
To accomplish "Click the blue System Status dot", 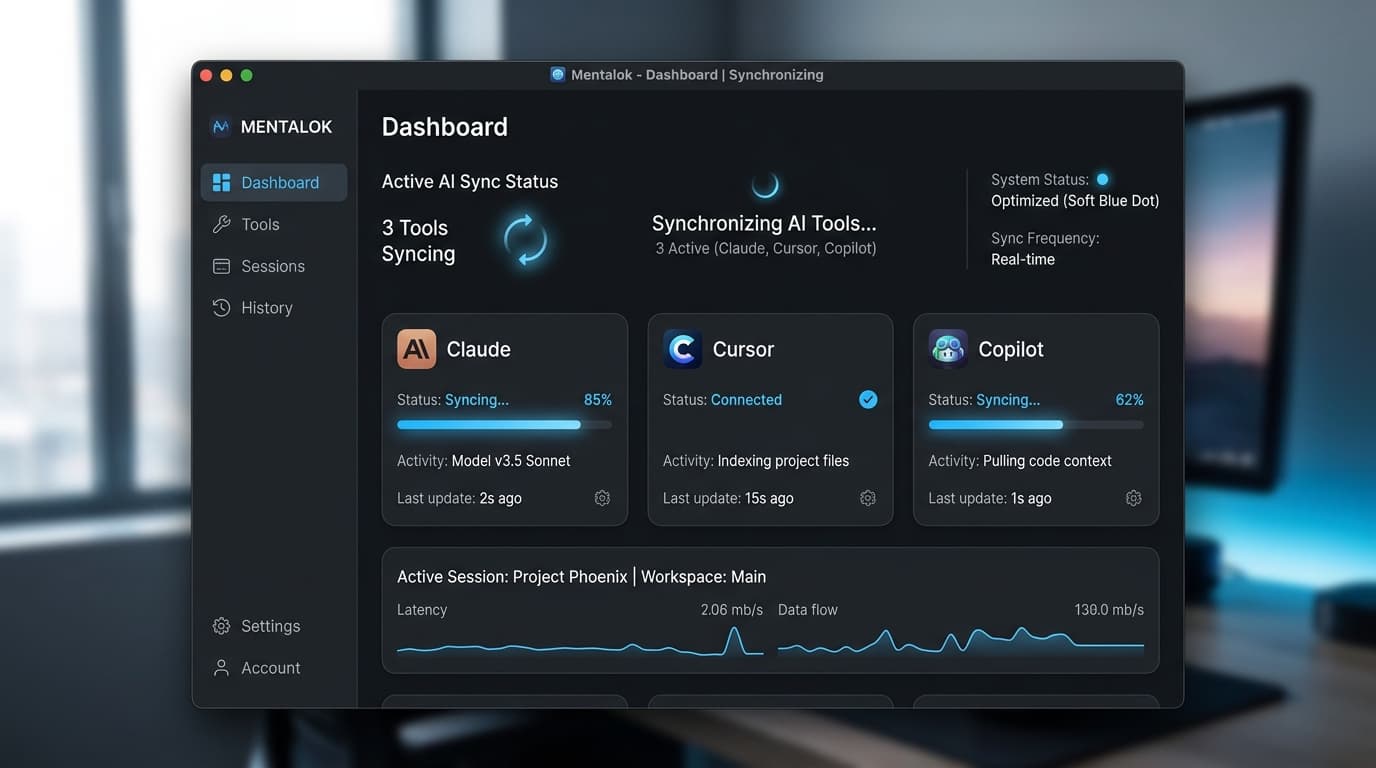I will [x=1102, y=180].
